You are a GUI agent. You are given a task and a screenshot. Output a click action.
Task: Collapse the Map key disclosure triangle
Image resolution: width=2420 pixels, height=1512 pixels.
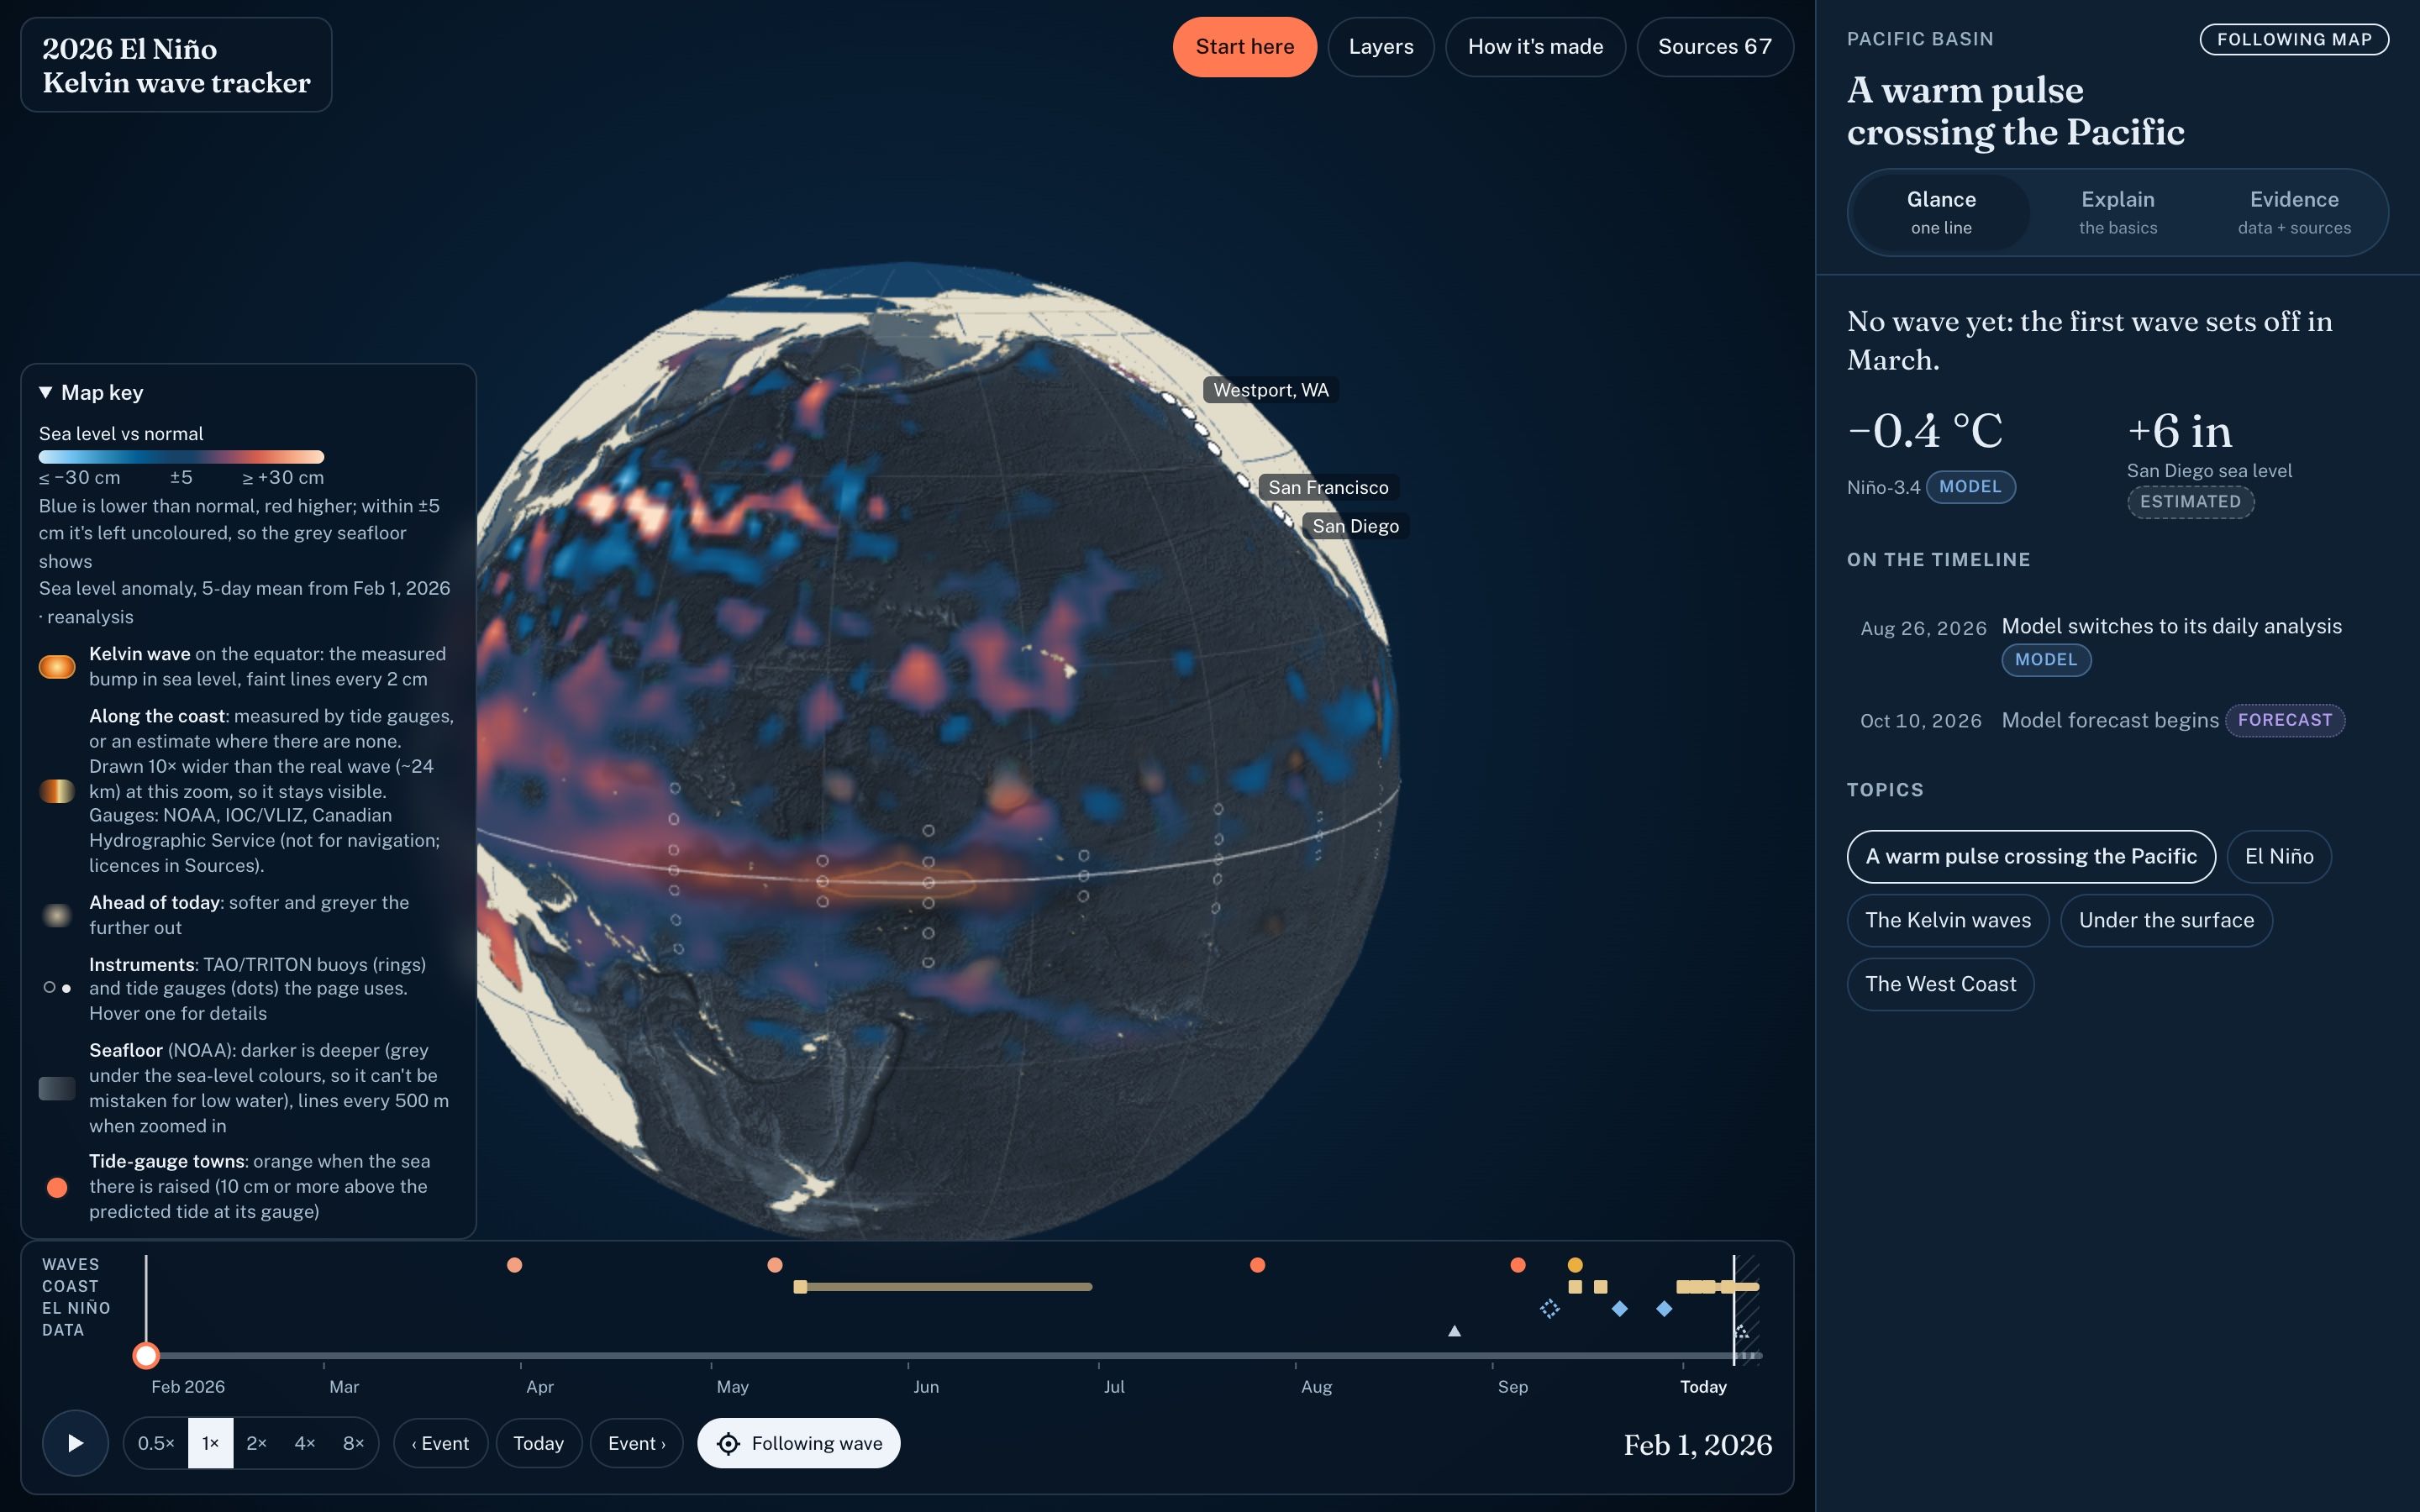[46, 392]
